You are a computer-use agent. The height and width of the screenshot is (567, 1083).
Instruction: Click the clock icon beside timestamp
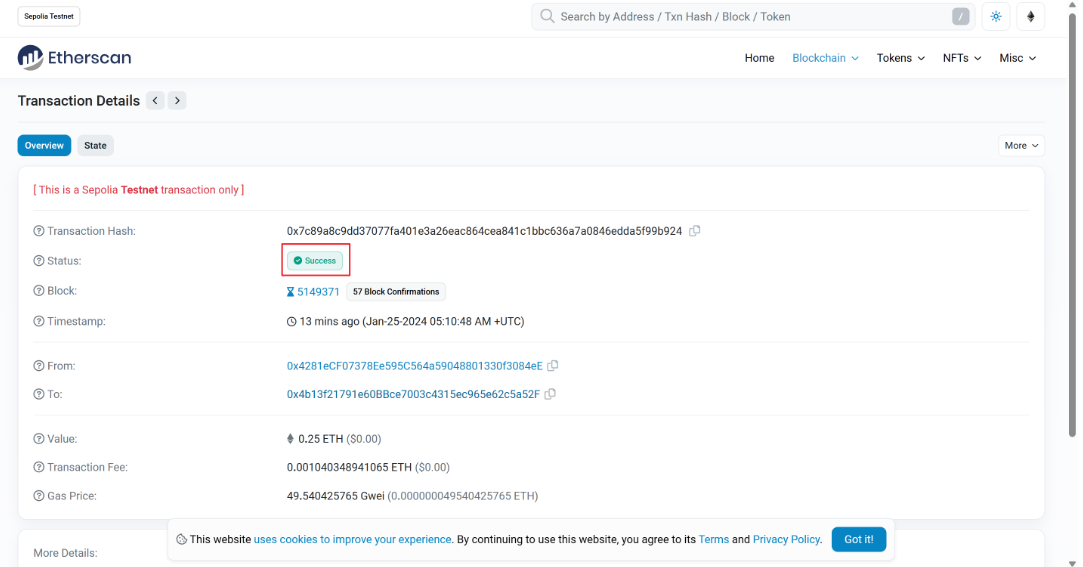pos(291,322)
